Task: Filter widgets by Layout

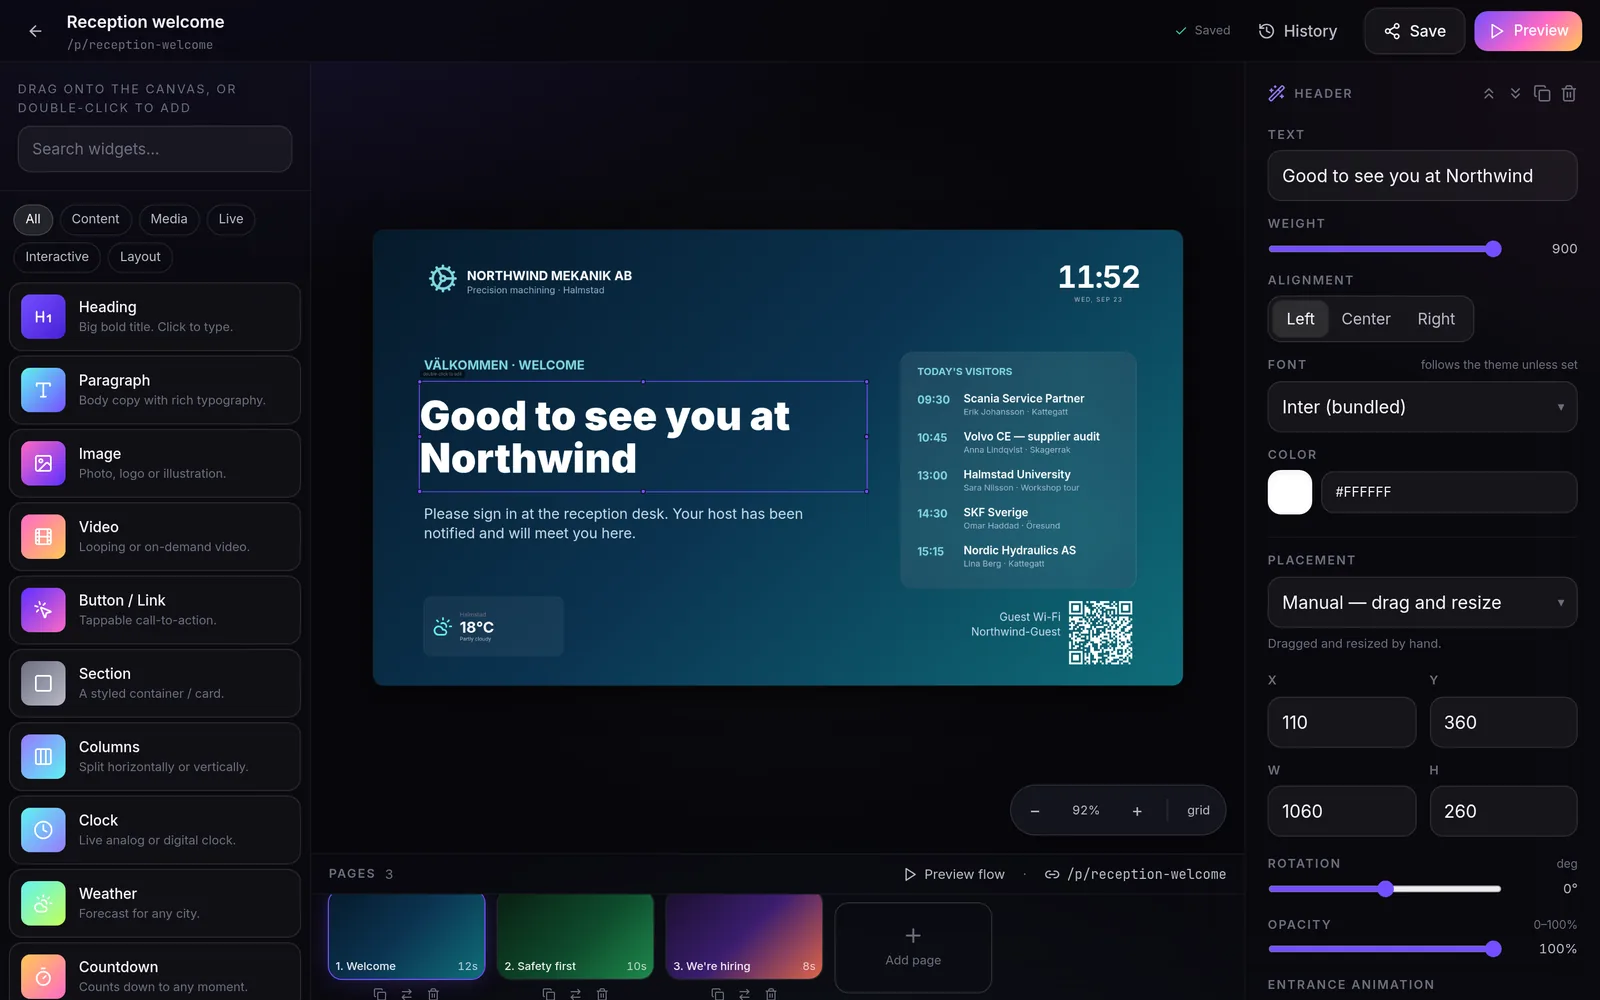Action: pos(140,257)
